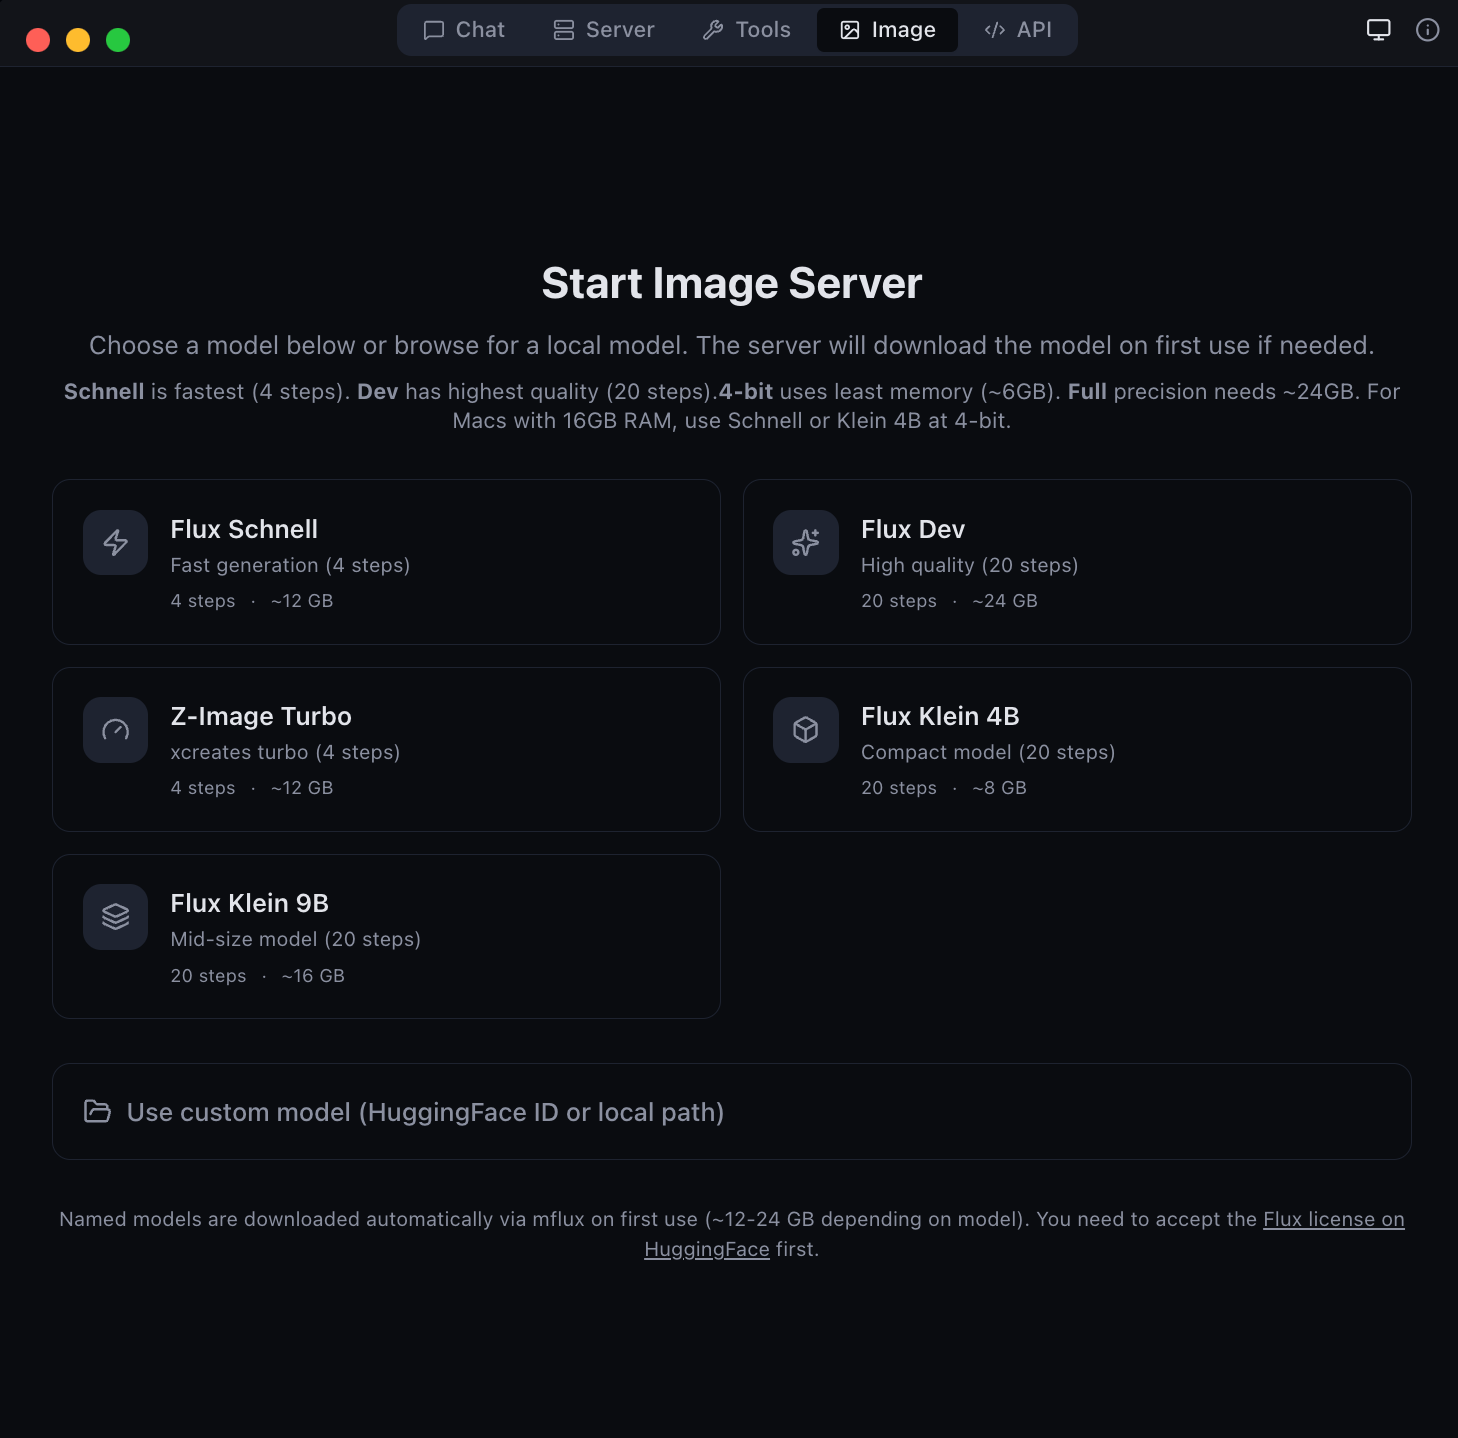Switch to the API tab
Viewport: 1458px width, 1438px height.
(1019, 29)
